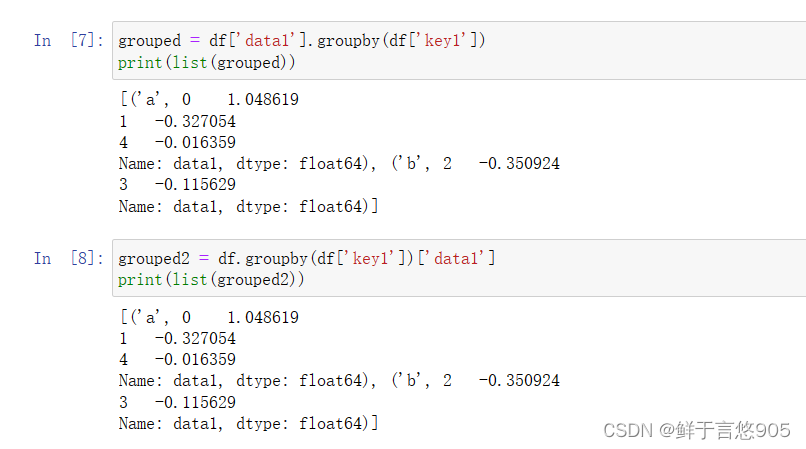The height and width of the screenshot is (449, 806).
Task: Click the print(list(grouped)) code line
Action: pos(206,62)
